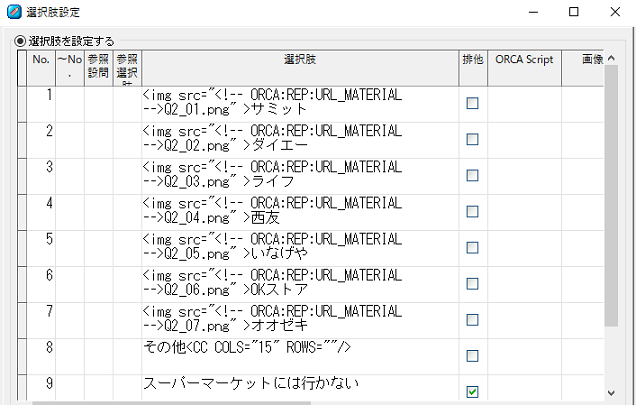Select the Q2_04.png 西友 choice cell
The image size is (636, 405).
tap(300, 213)
